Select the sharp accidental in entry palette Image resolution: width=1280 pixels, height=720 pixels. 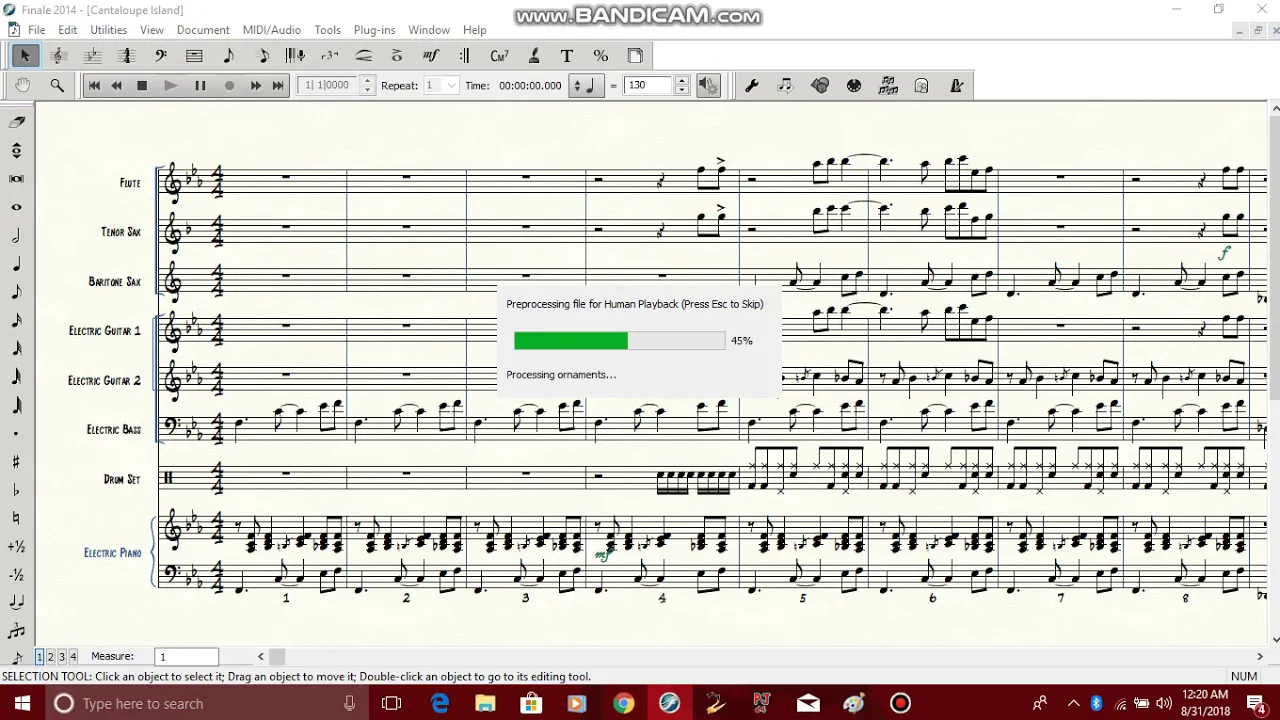pos(17,462)
